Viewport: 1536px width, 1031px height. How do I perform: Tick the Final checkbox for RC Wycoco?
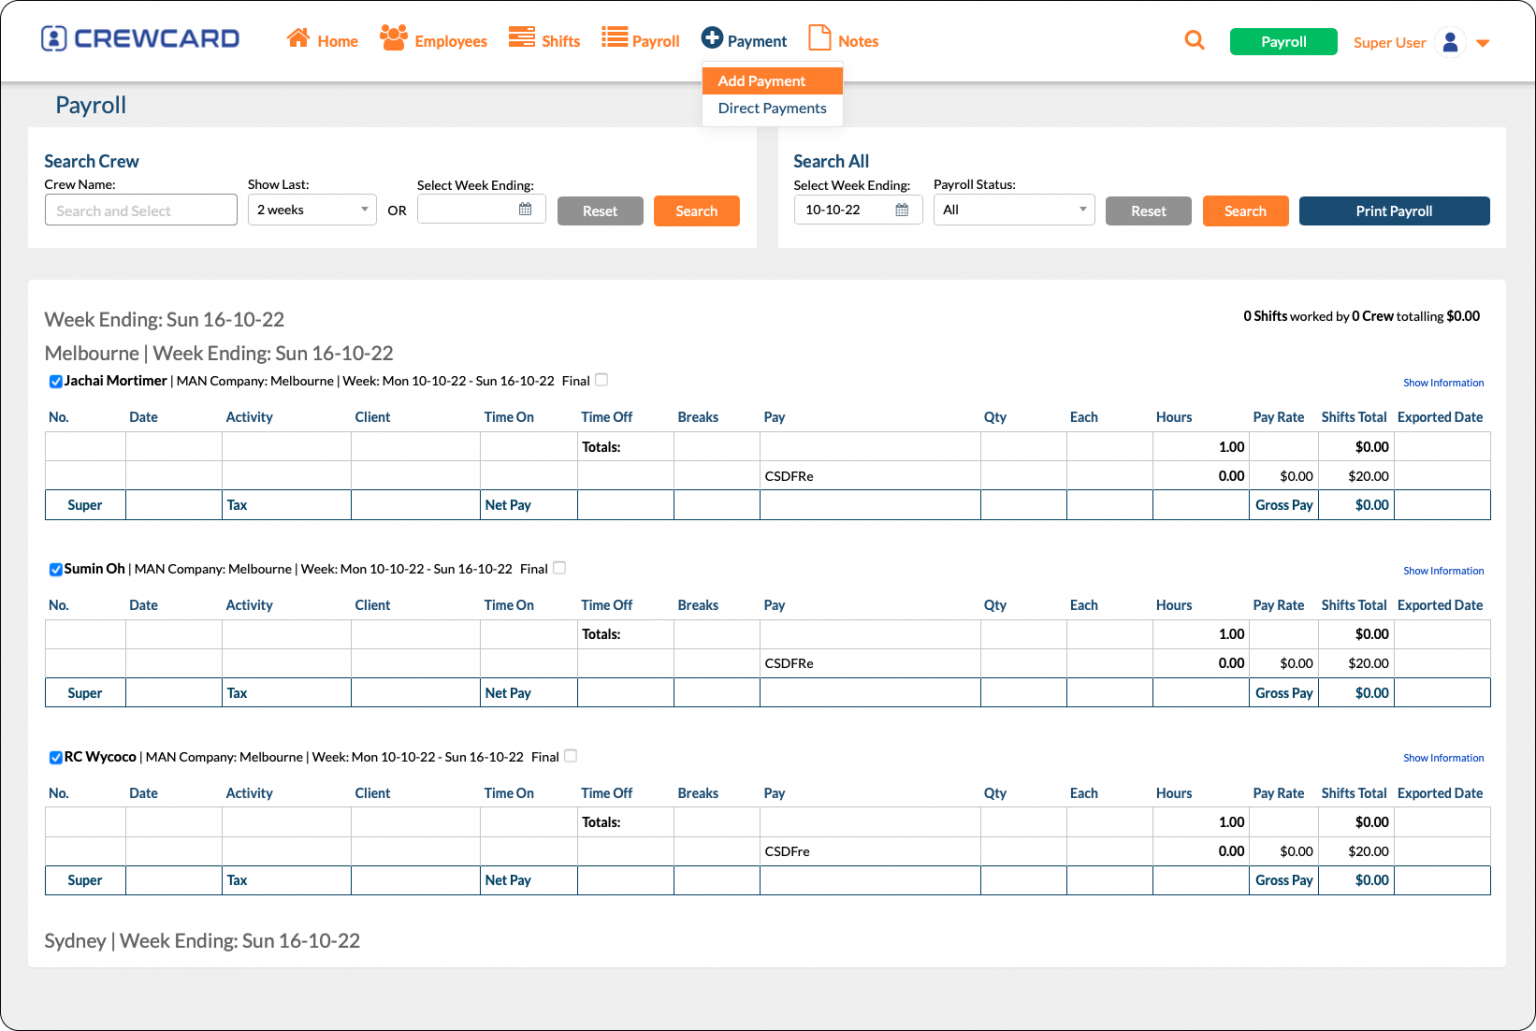tap(570, 757)
